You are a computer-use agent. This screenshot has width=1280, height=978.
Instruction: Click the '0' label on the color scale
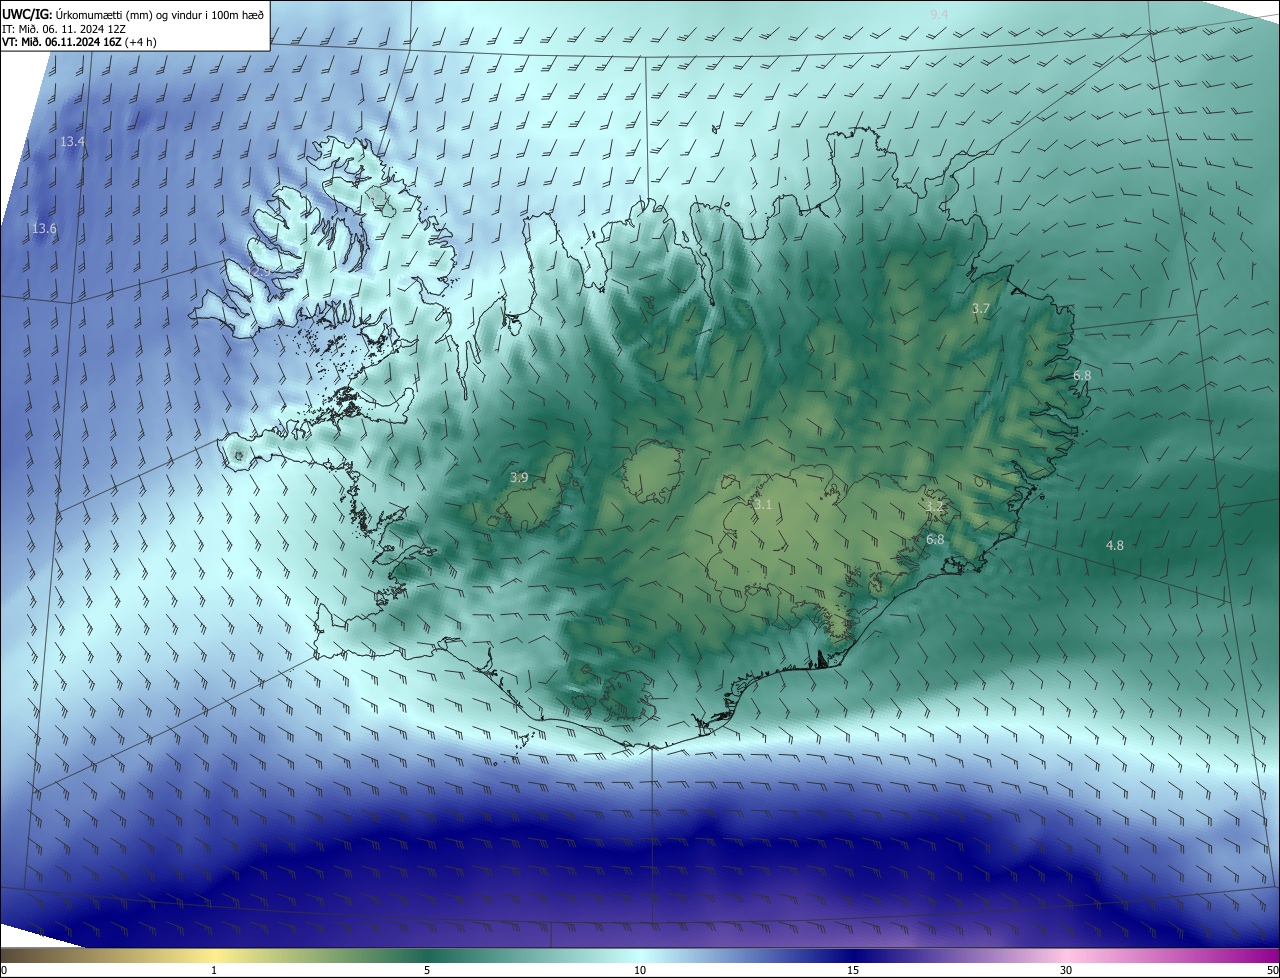[4, 970]
